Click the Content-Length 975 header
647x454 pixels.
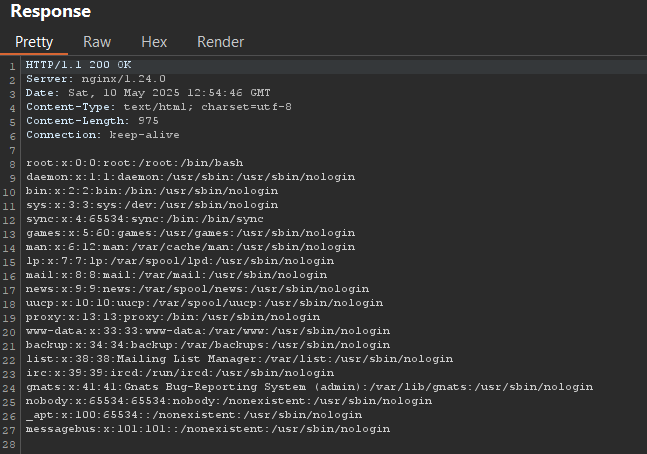coord(92,121)
